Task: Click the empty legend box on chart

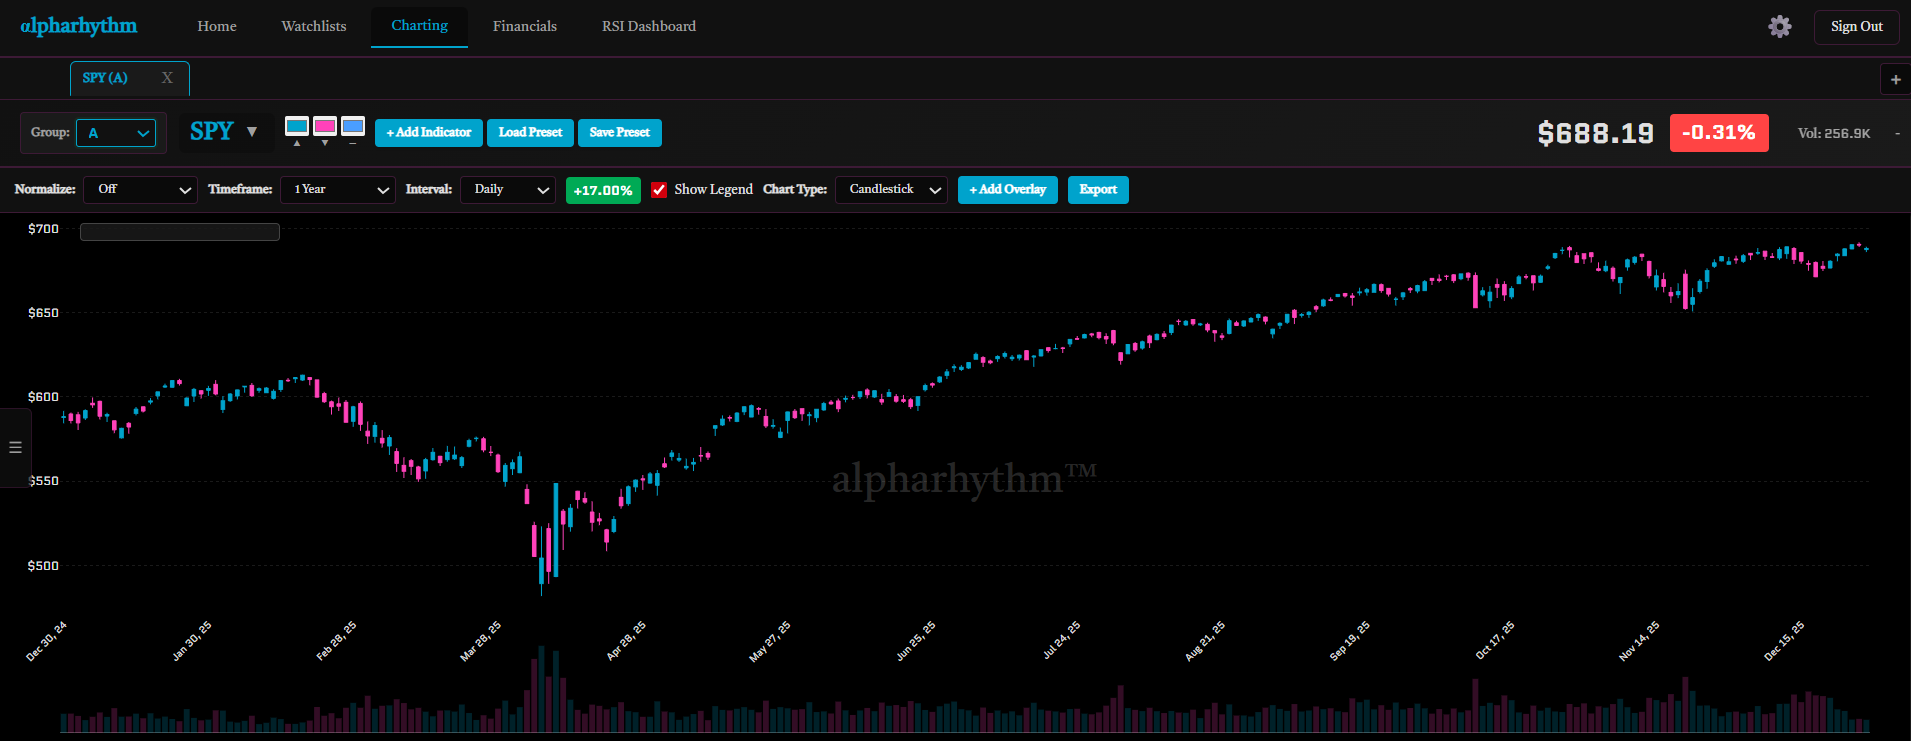Action: pyautogui.click(x=180, y=232)
